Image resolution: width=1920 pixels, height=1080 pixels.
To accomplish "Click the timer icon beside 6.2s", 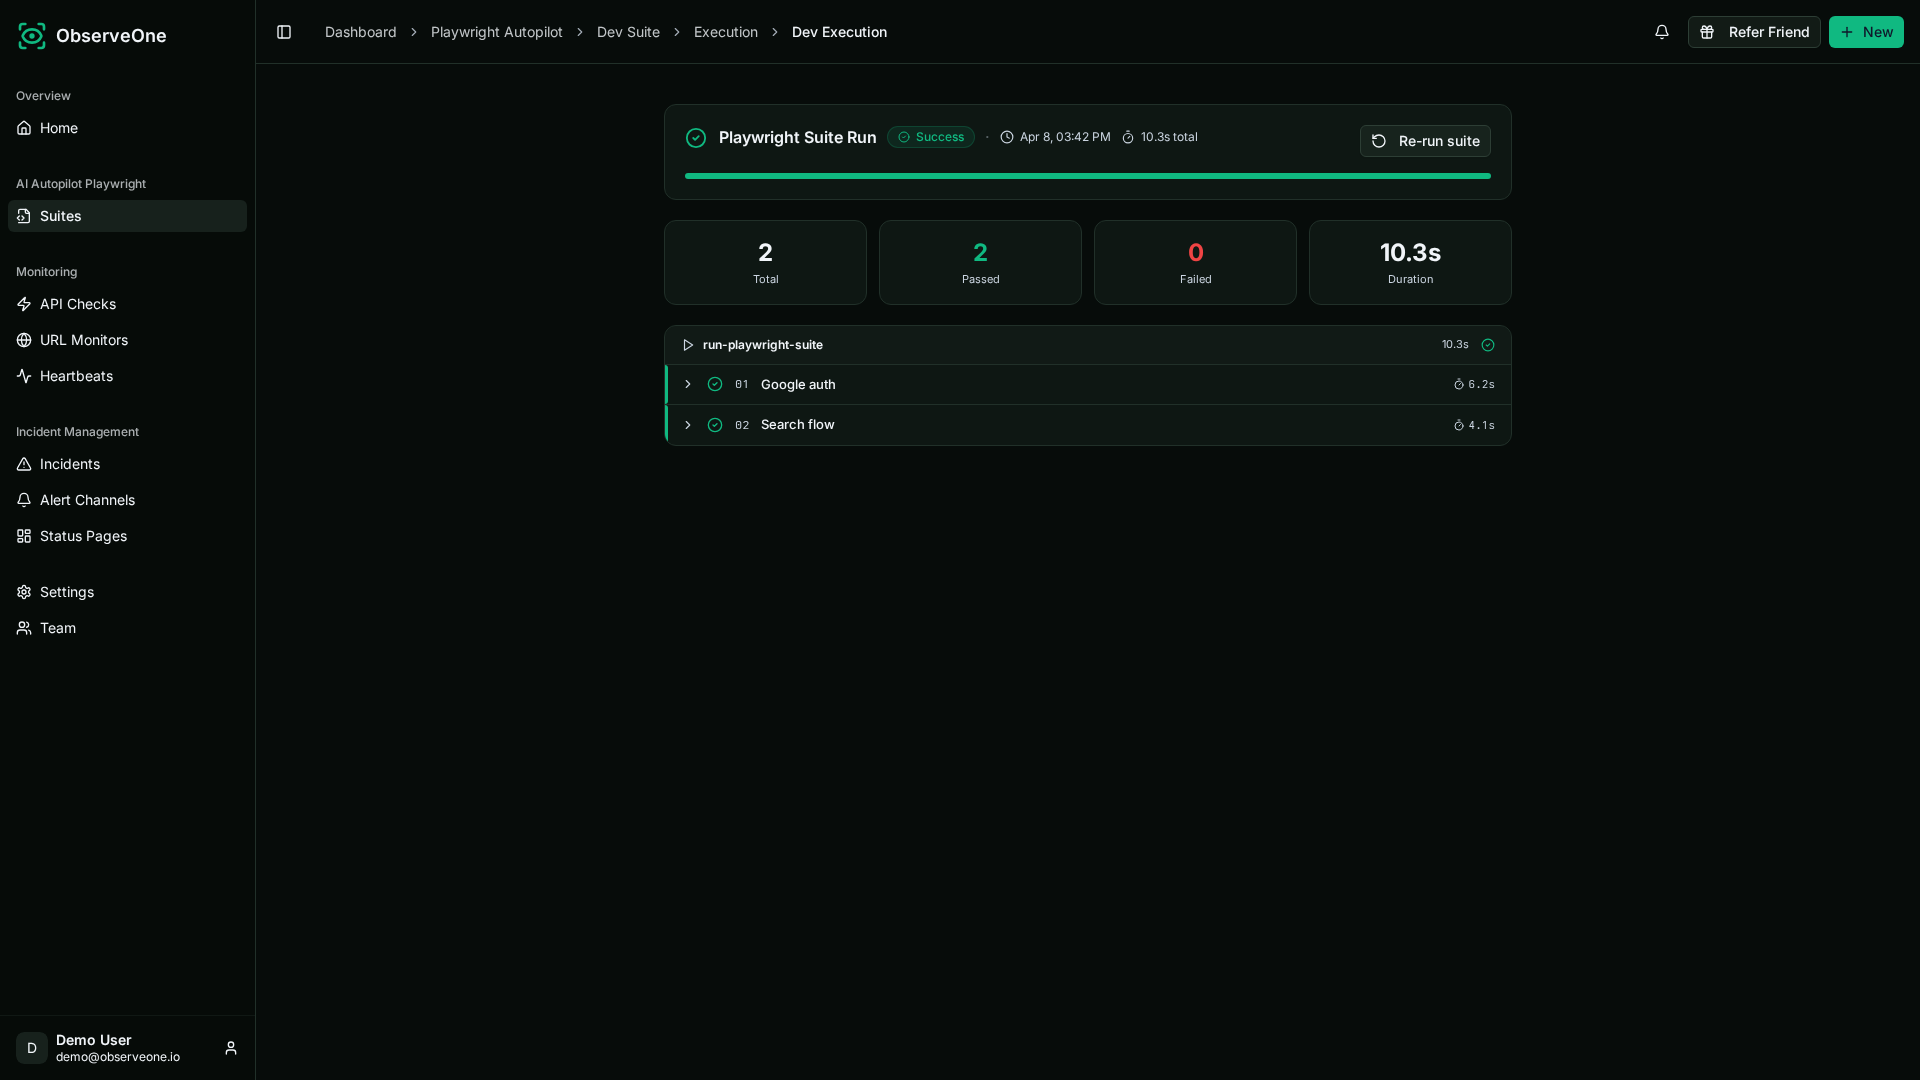I will pos(1459,384).
